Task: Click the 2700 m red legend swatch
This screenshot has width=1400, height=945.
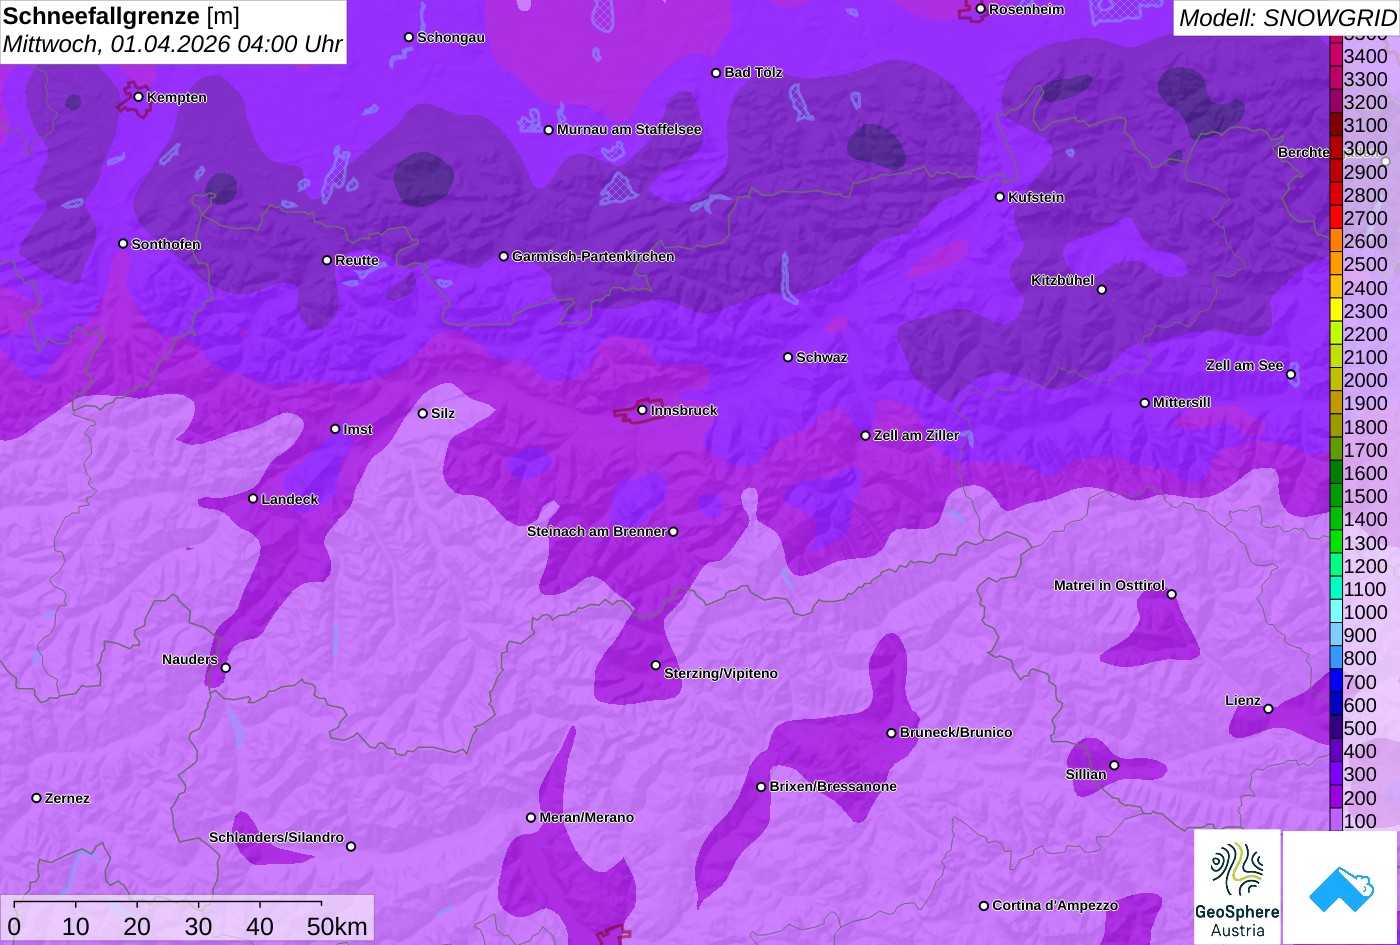Action: pyautogui.click(x=1335, y=218)
